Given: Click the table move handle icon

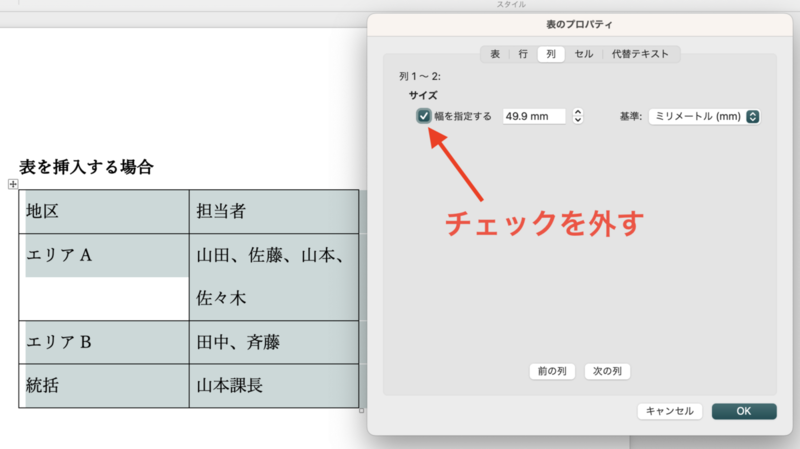Looking at the screenshot, I should (x=13, y=184).
